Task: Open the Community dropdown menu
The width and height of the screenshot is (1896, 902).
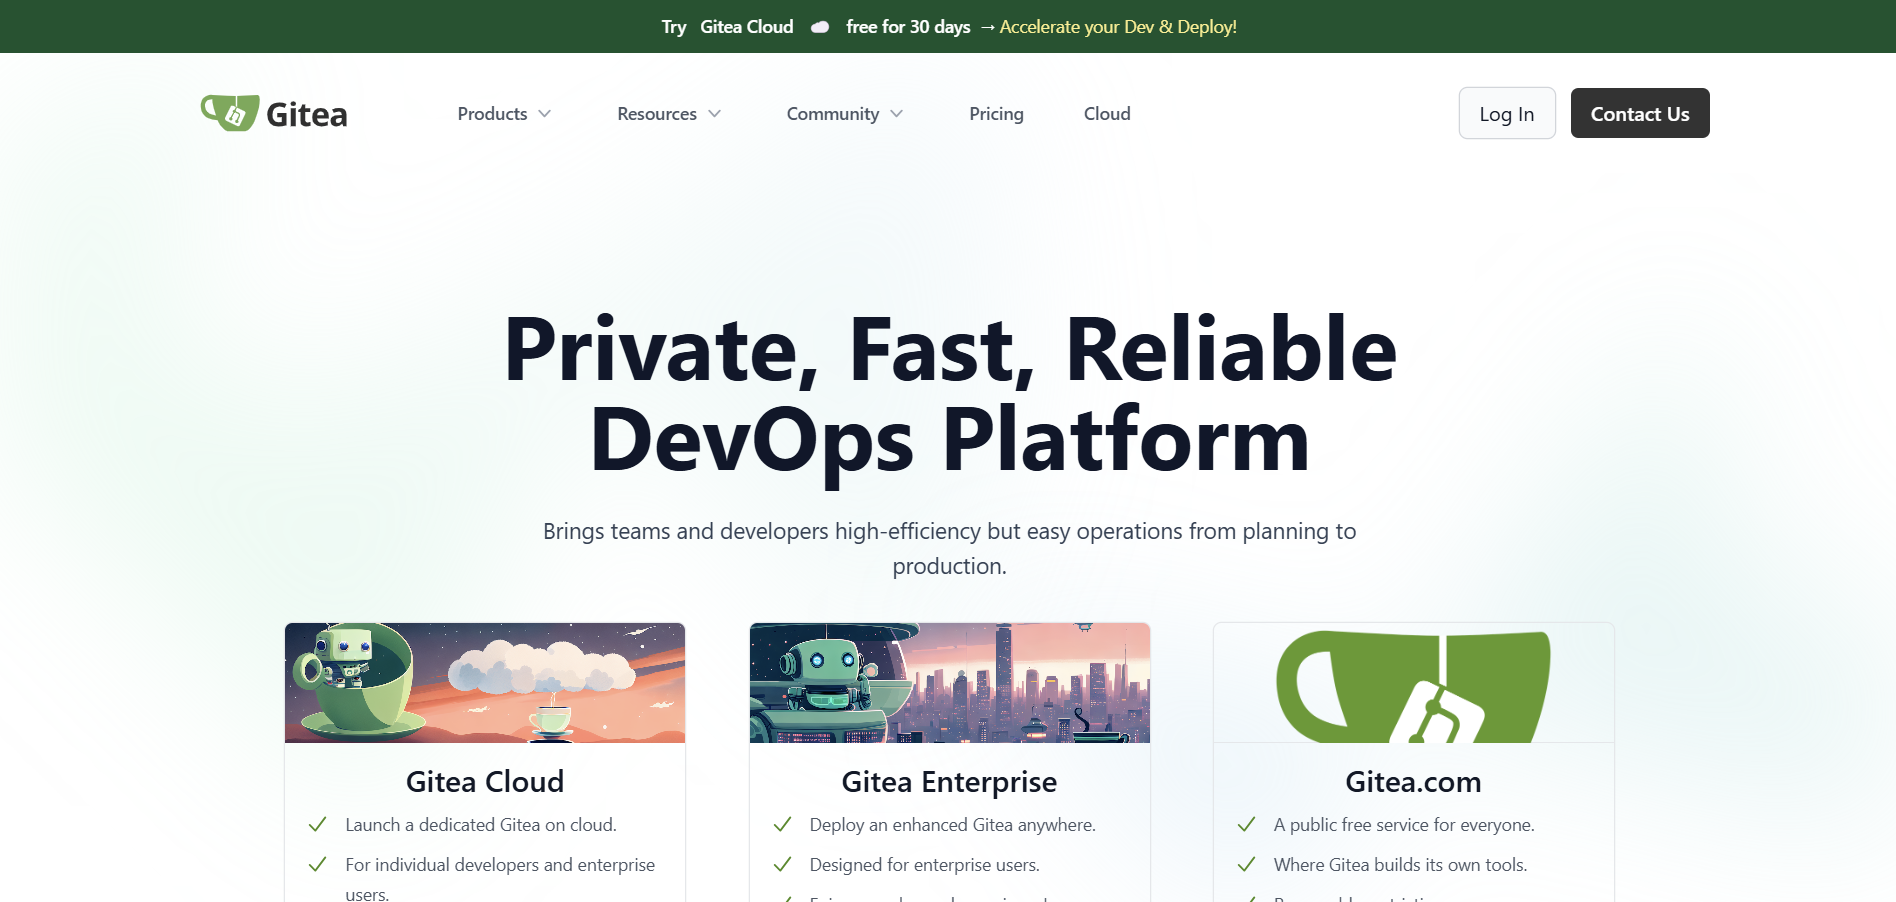Action: coord(844,114)
